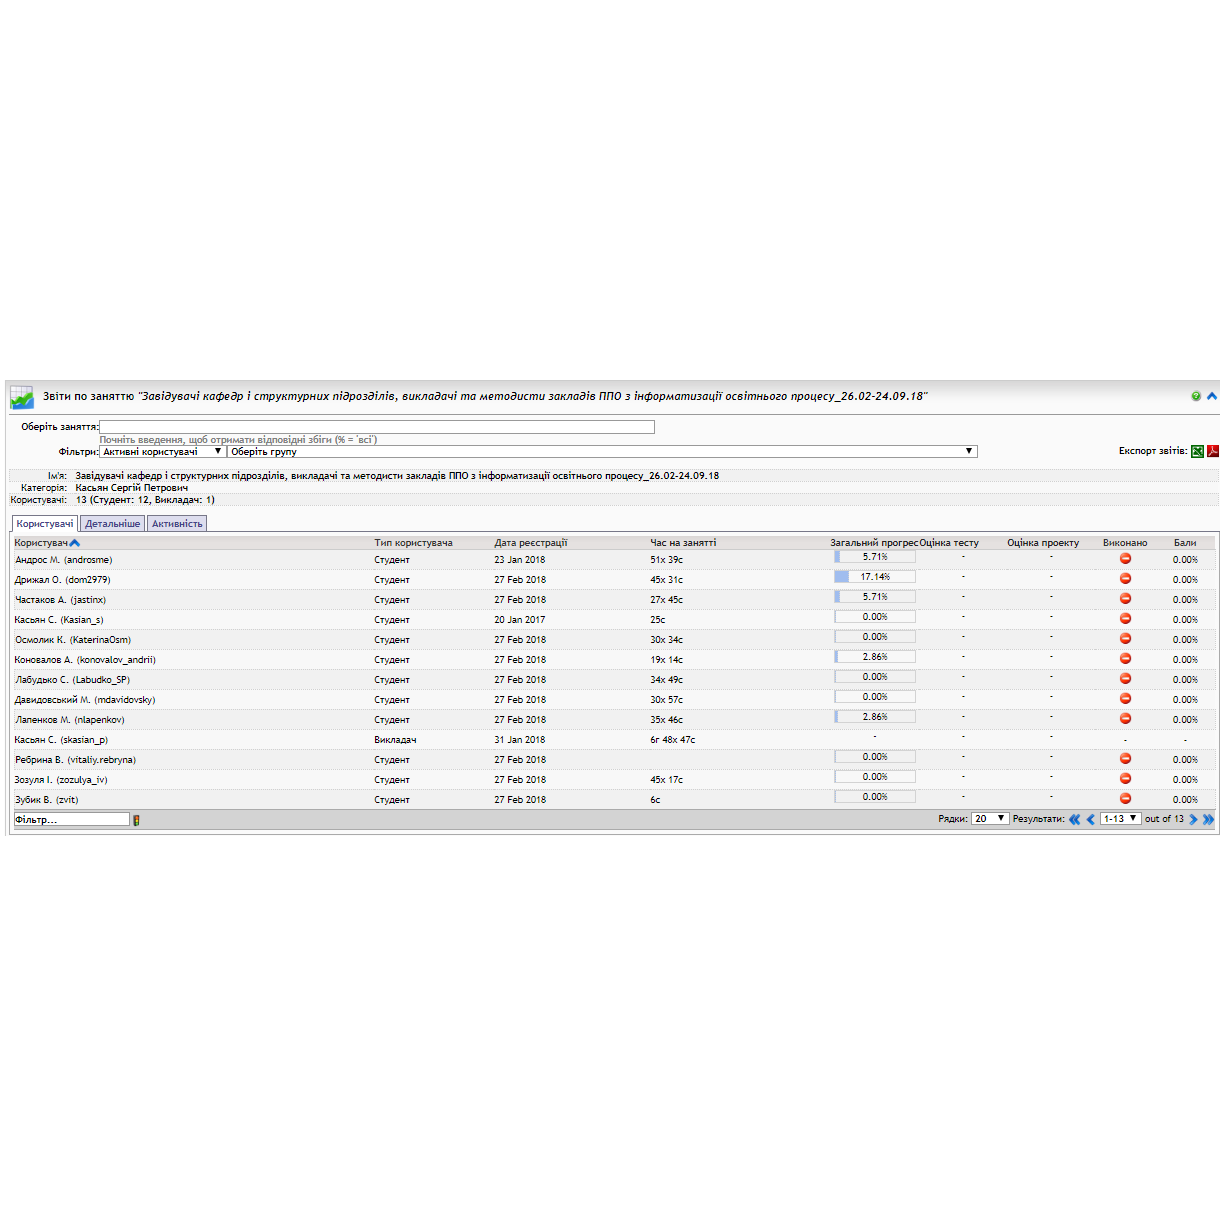This screenshot has width=1220, height=1224.
Task: Click the not-completed icon for Лабудько С.
Action: tap(1125, 679)
